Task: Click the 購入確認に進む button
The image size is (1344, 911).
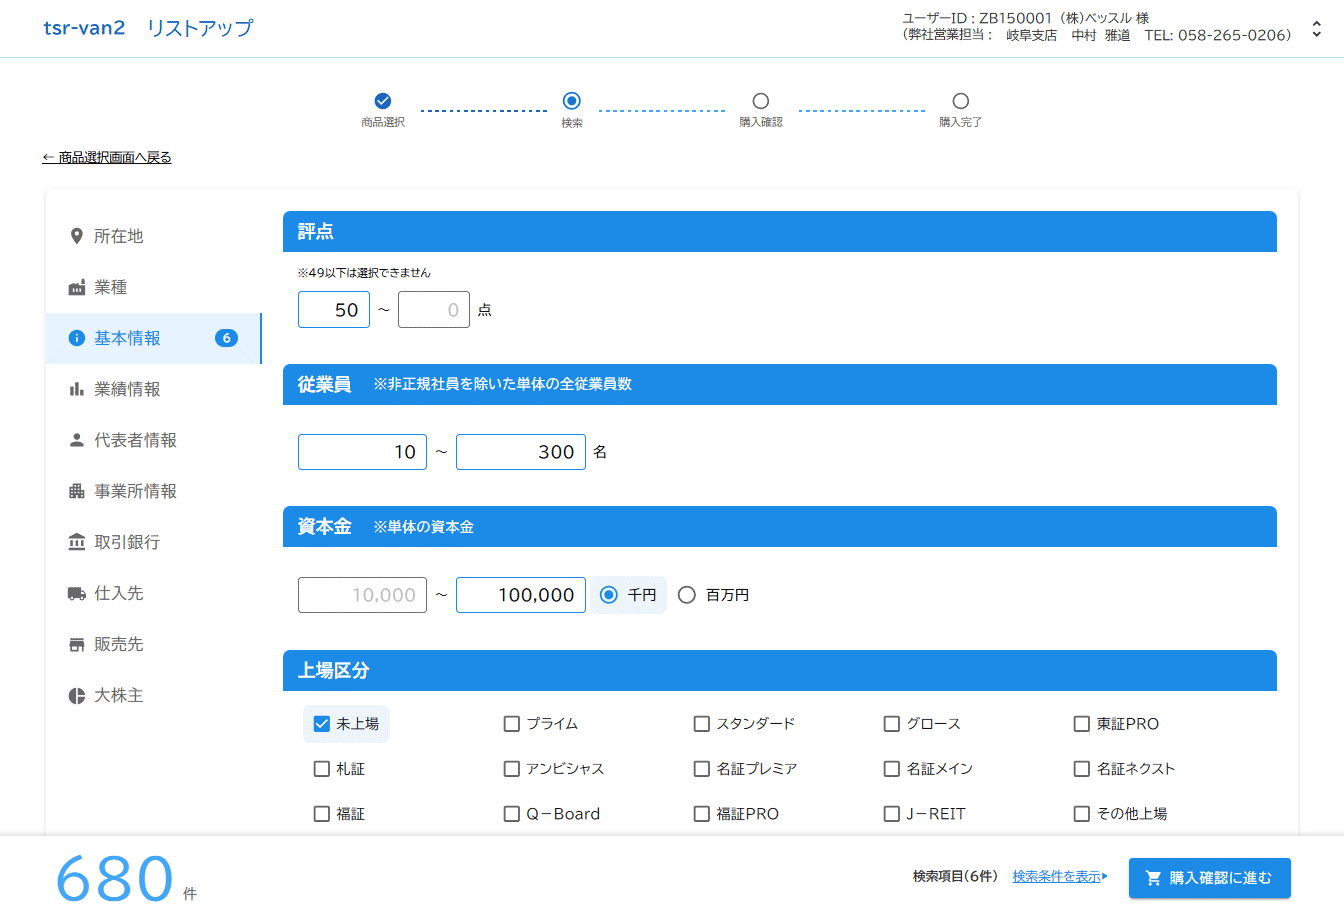Action: point(1210,878)
